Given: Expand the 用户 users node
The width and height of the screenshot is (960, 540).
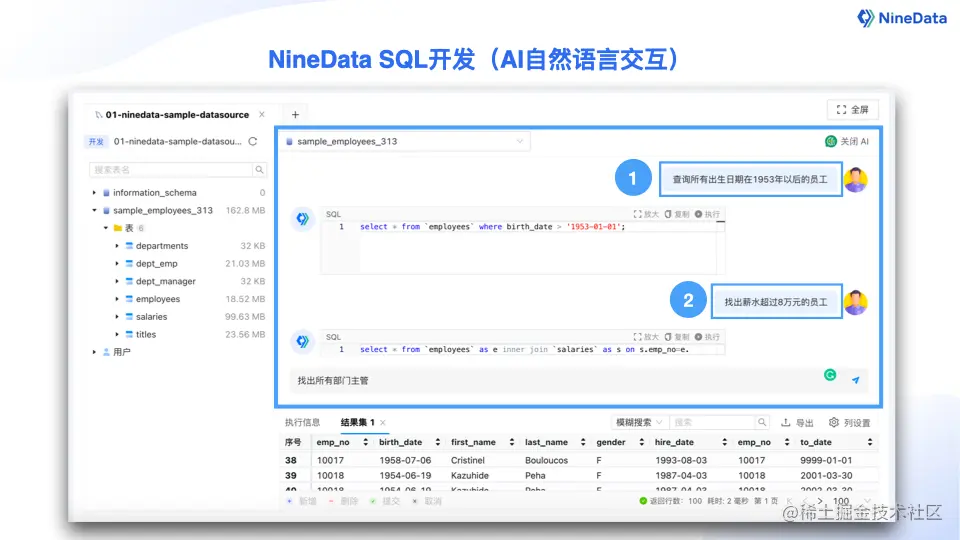Looking at the screenshot, I should (94, 352).
